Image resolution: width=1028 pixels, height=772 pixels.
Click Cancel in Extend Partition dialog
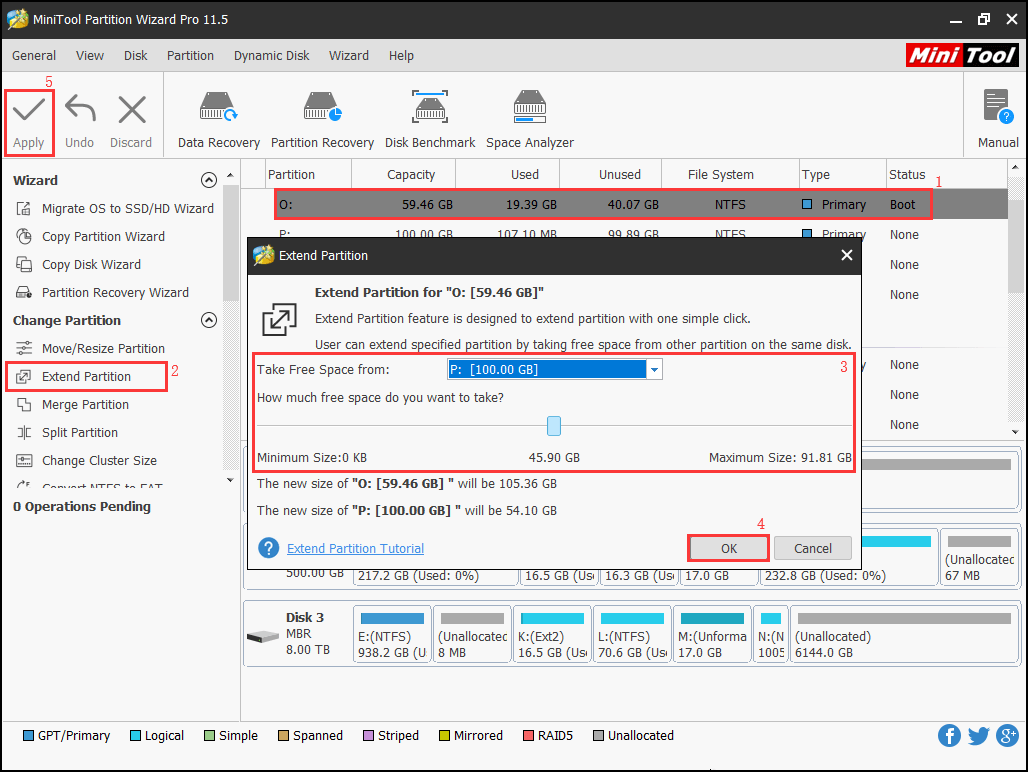pos(812,549)
